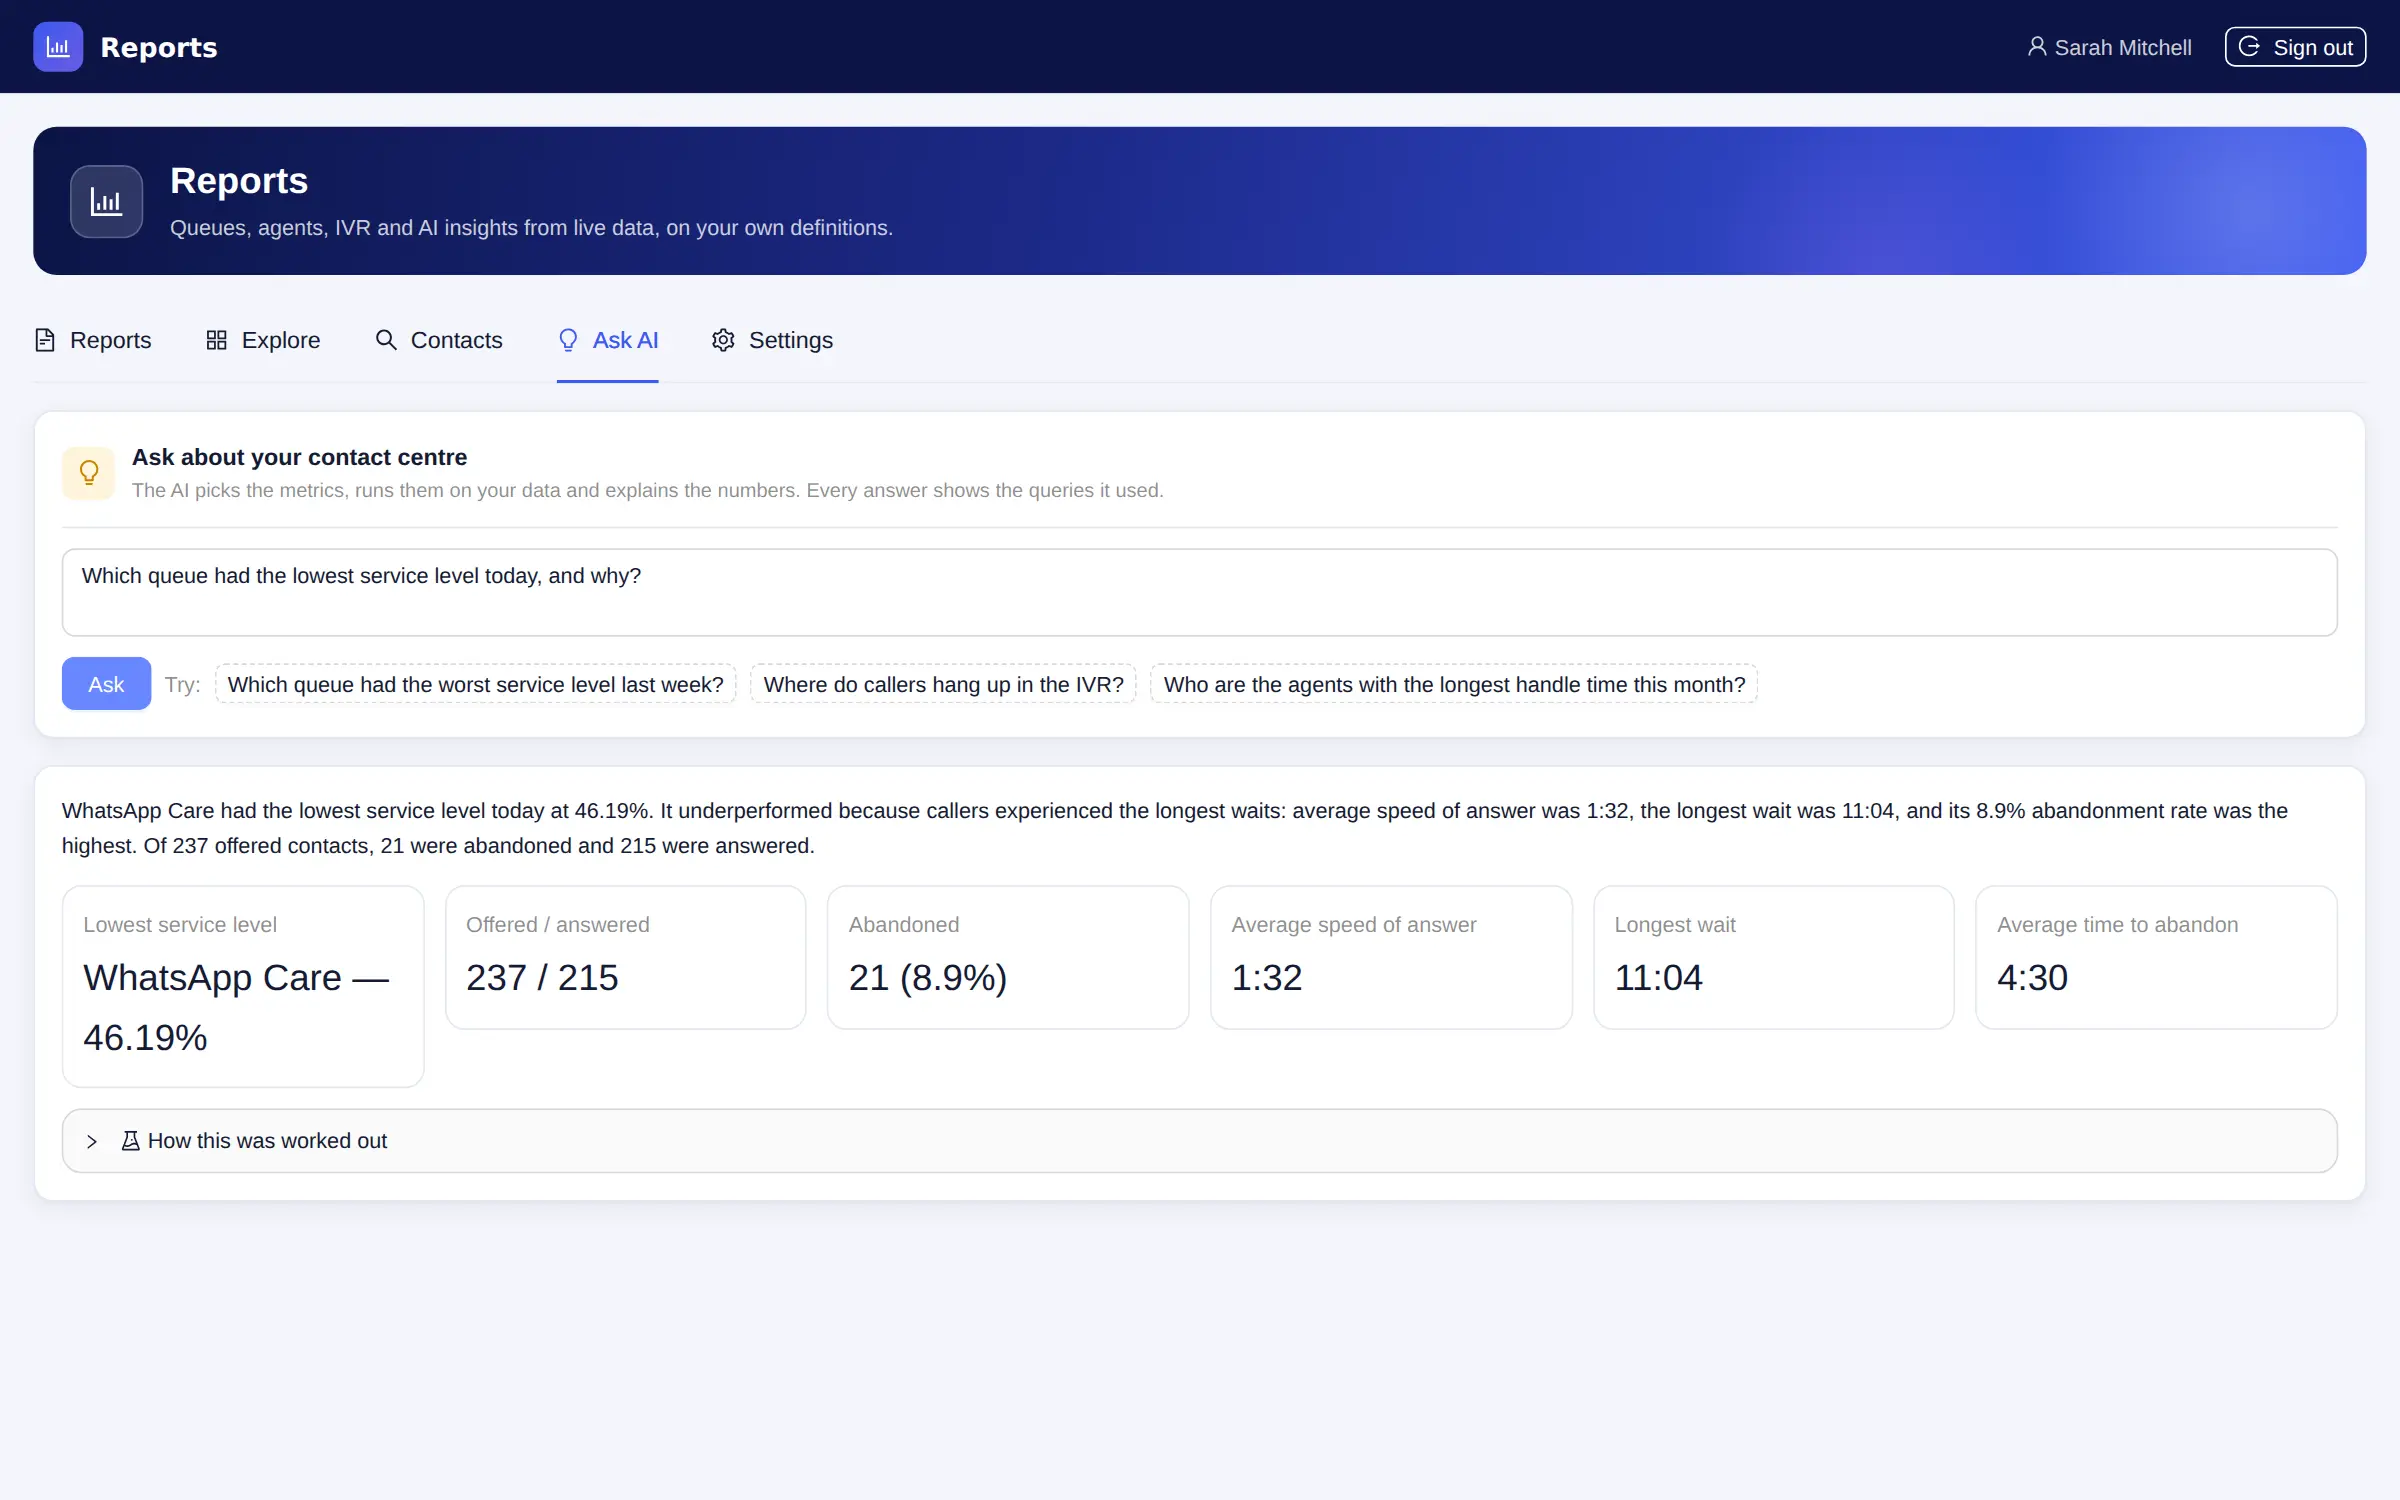
Task: Click the '11:04' longest wait value
Action: (x=1658, y=978)
